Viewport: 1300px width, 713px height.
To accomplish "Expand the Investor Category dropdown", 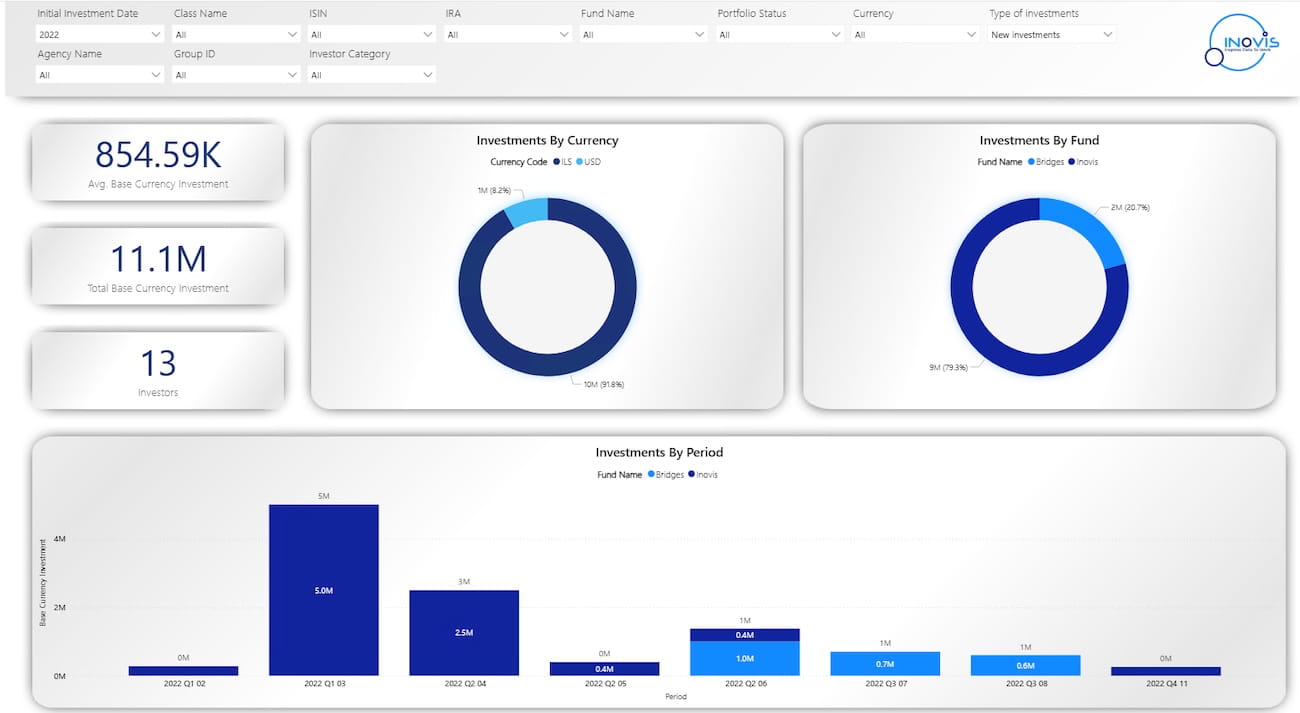I will [371, 75].
